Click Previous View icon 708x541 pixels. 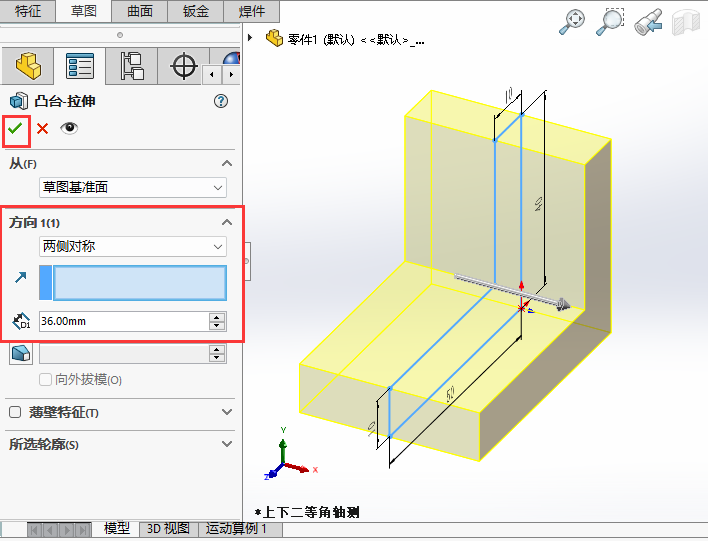coord(648,22)
